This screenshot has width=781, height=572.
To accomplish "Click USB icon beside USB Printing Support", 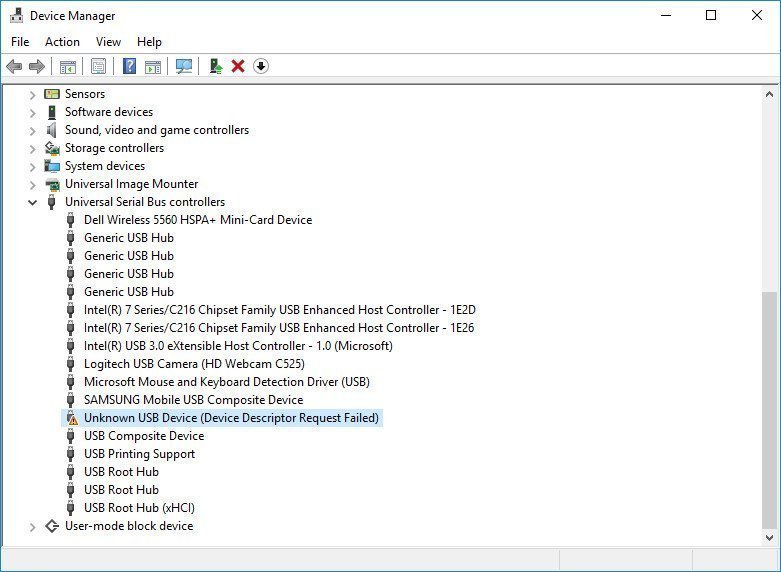I will (71, 454).
